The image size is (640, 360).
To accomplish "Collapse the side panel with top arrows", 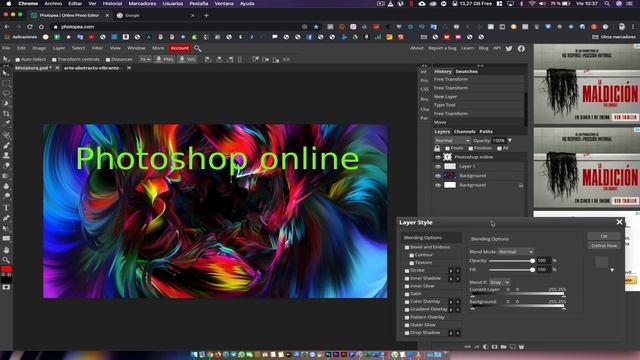I will [480, 65].
